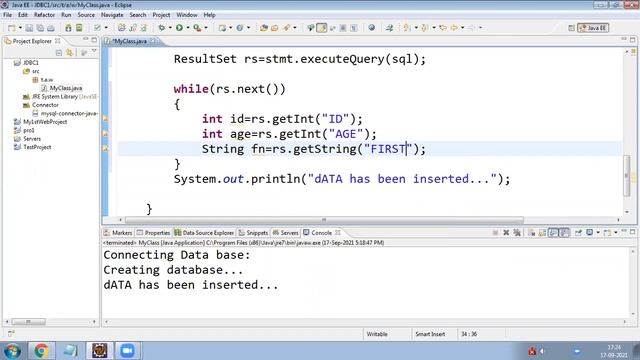Switch to the Properties tab
The height and width of the screenshot is (360, 640).
coord(153,233)
